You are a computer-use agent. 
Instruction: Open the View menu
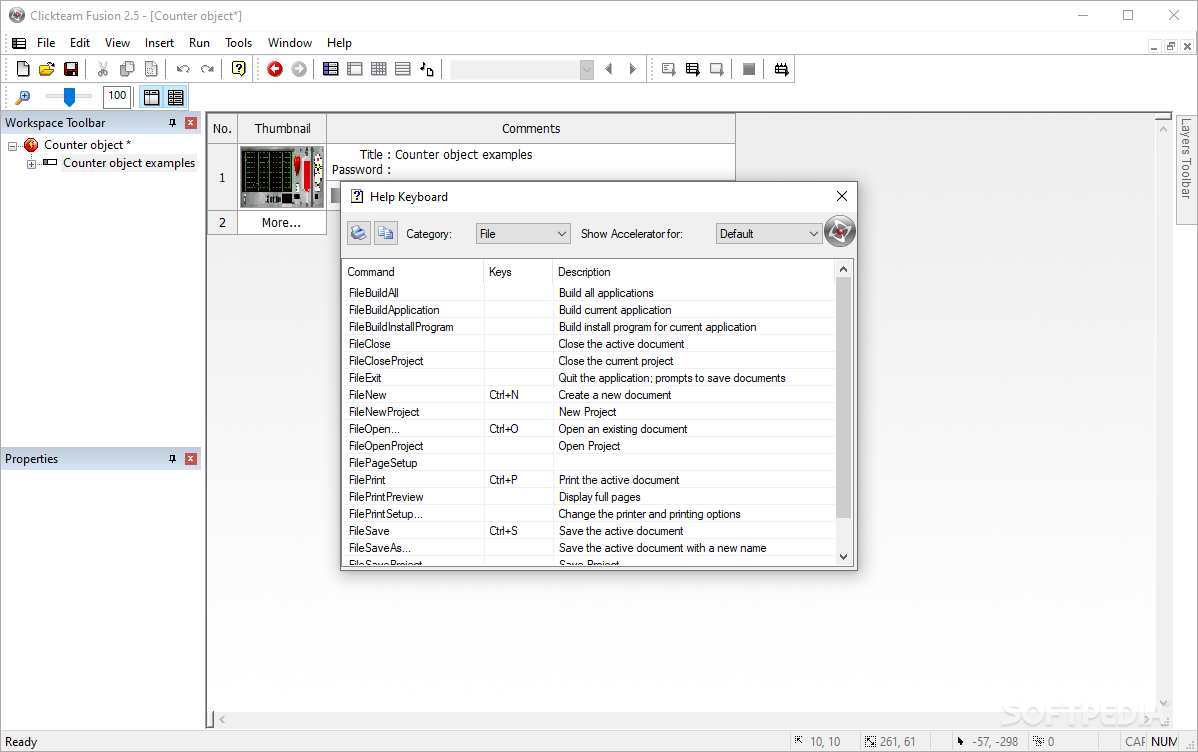[117, 43]
